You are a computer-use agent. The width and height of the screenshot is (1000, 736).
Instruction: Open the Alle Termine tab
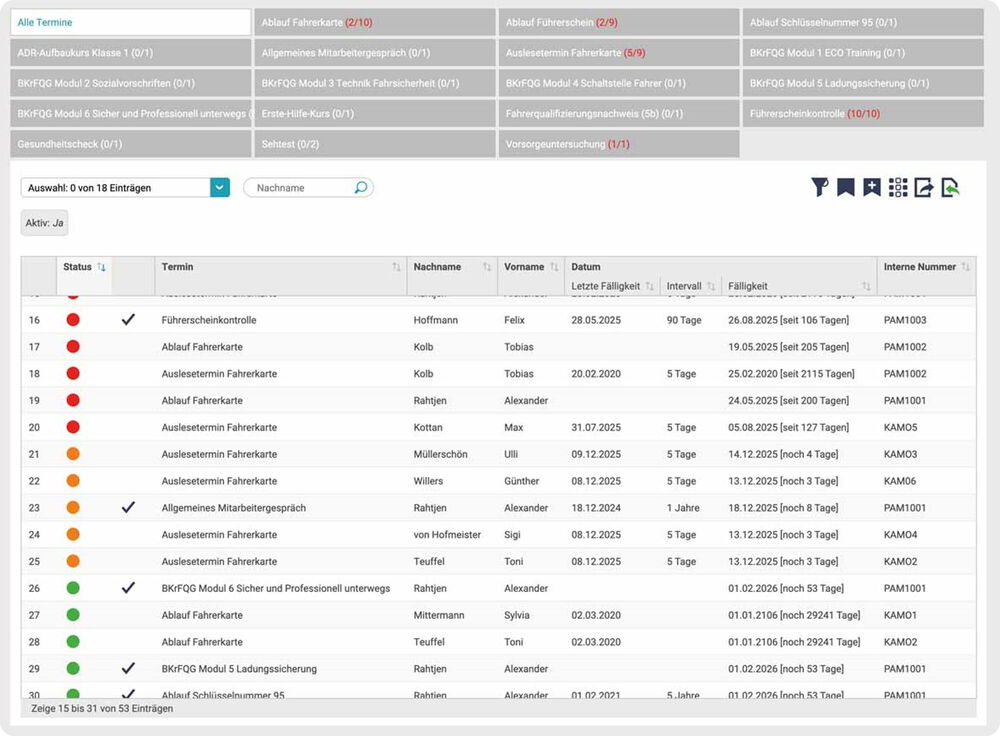(x=130, y=22)
